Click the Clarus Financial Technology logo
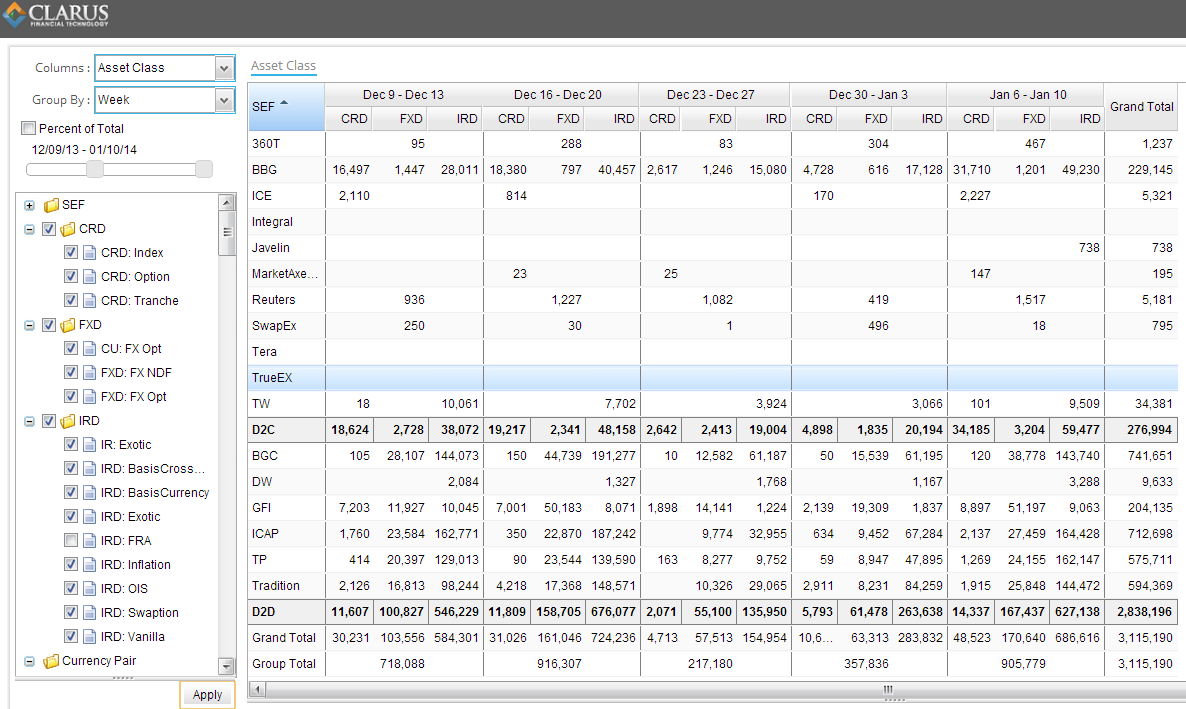 tap(56, 14)
